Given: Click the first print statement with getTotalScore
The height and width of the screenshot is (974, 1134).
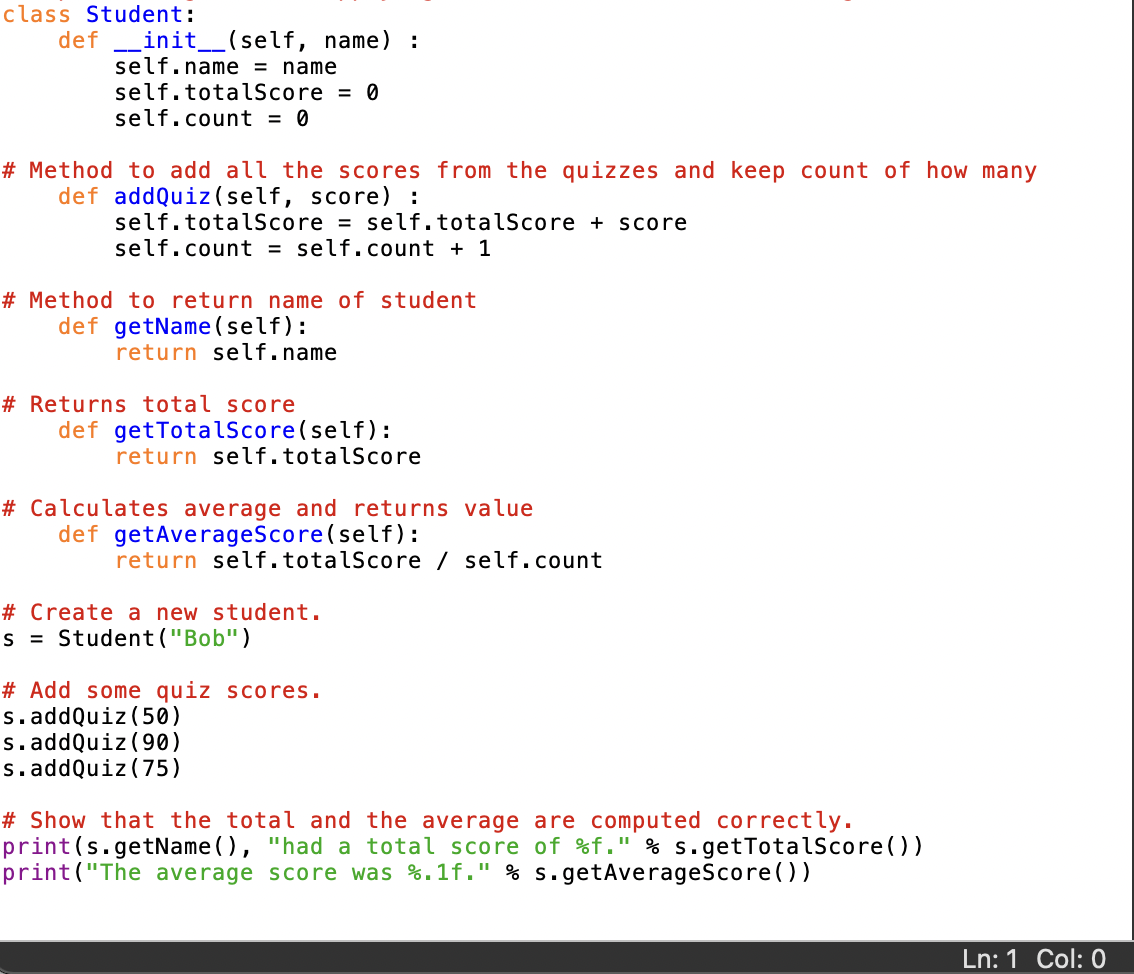Looking at the screenshot, I should 460,846.
